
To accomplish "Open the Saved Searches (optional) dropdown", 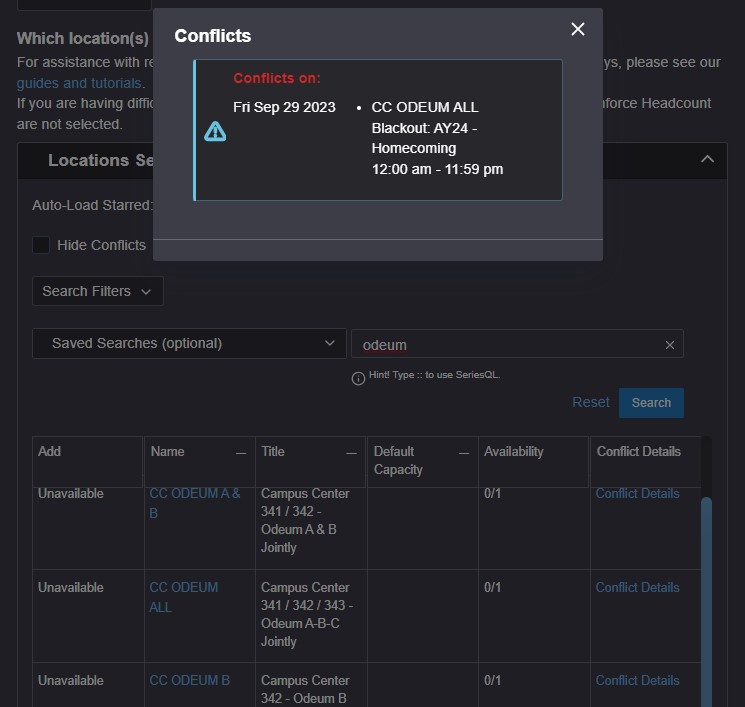I will (188, 343).
